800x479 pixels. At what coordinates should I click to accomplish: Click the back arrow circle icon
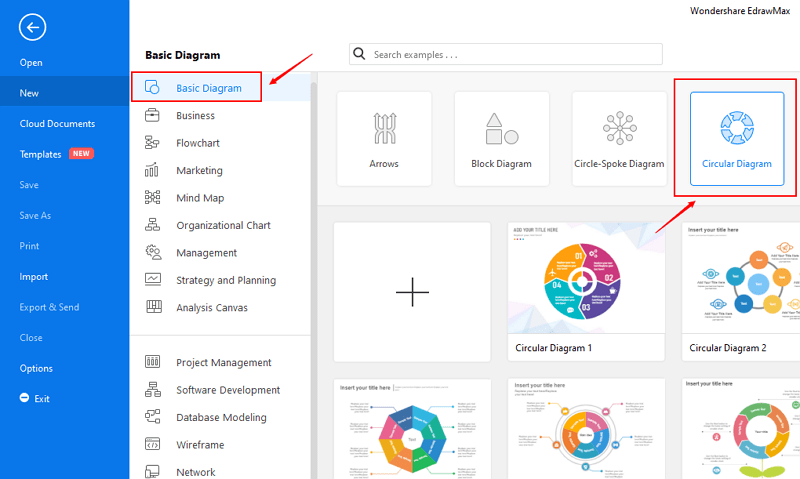(x=33, y=27)
